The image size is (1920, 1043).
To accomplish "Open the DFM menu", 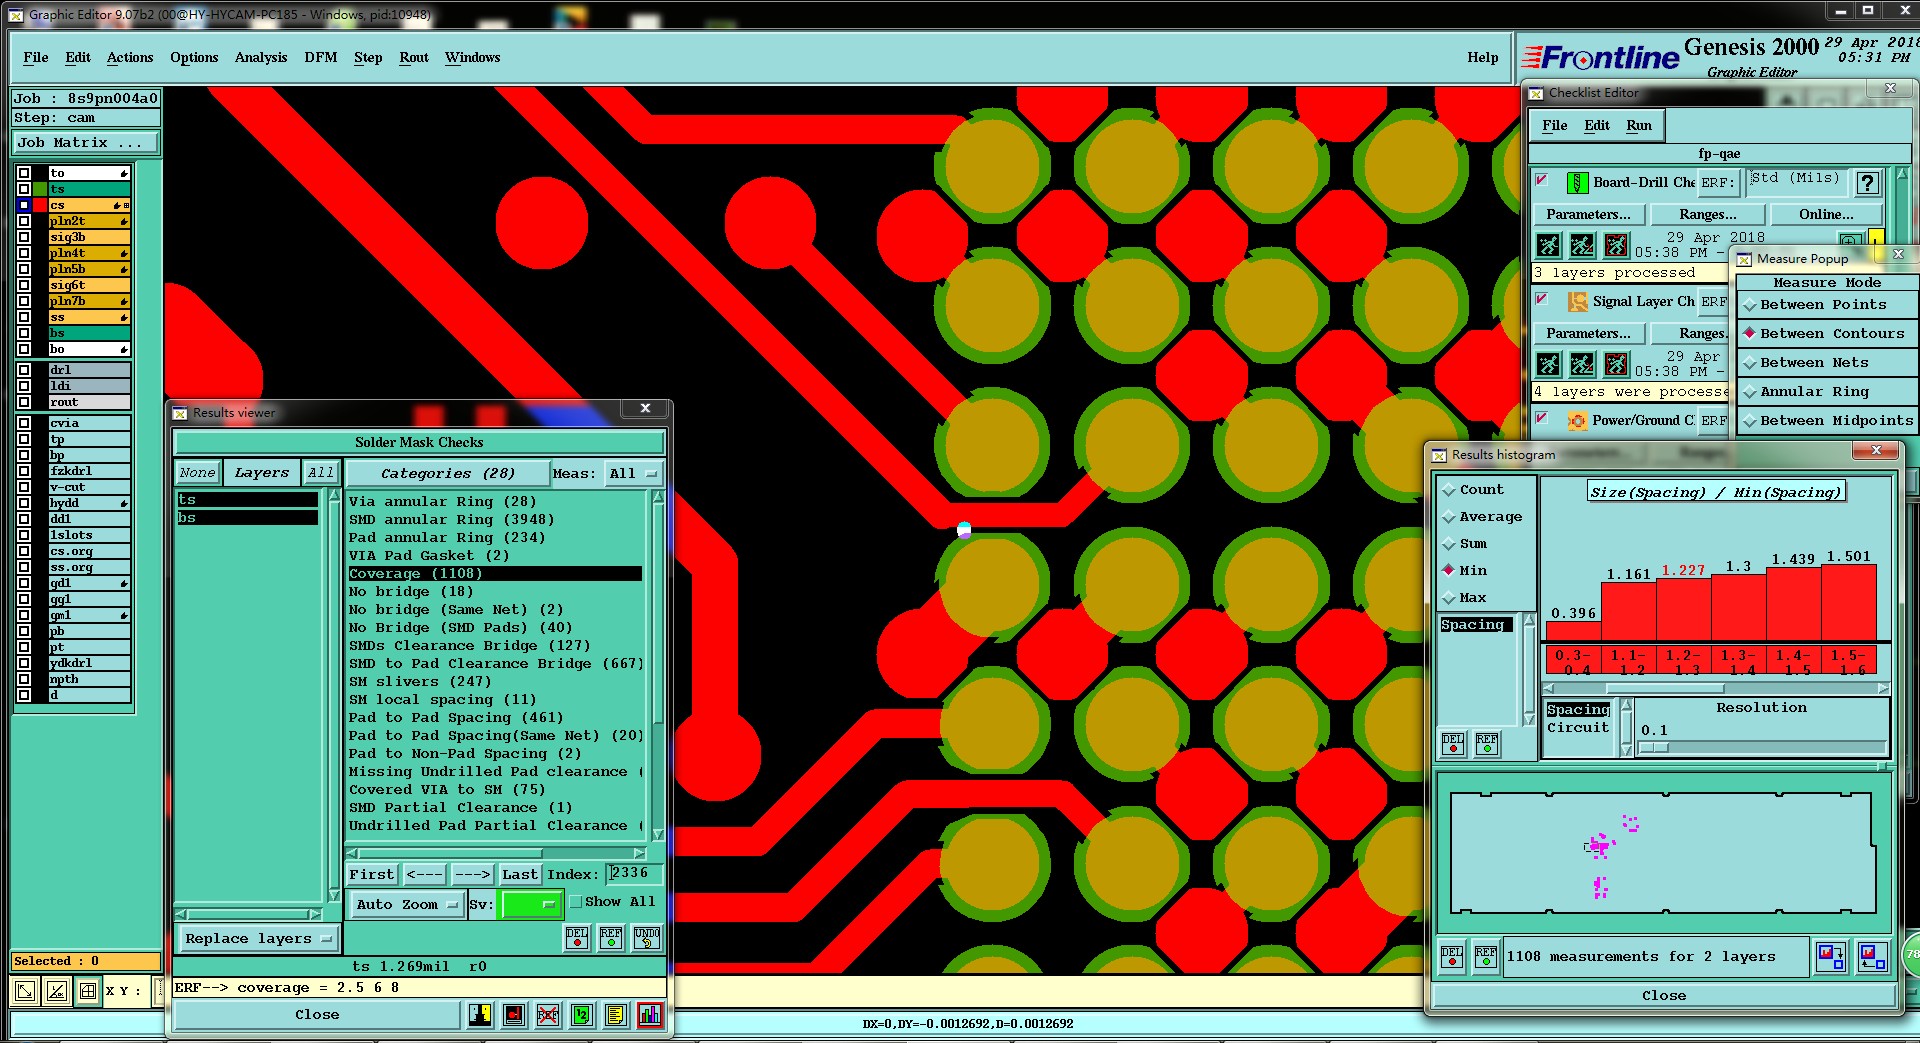I will point(320,58).
